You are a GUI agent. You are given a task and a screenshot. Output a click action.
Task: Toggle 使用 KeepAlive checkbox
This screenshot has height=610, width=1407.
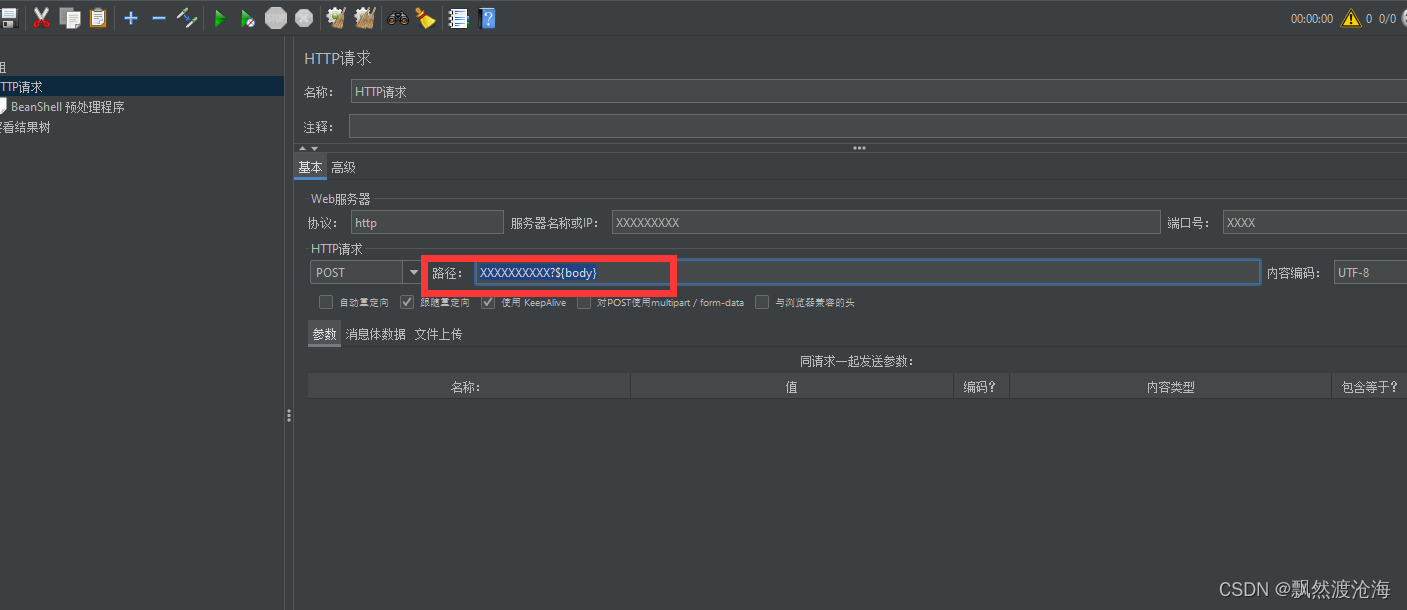488,302
